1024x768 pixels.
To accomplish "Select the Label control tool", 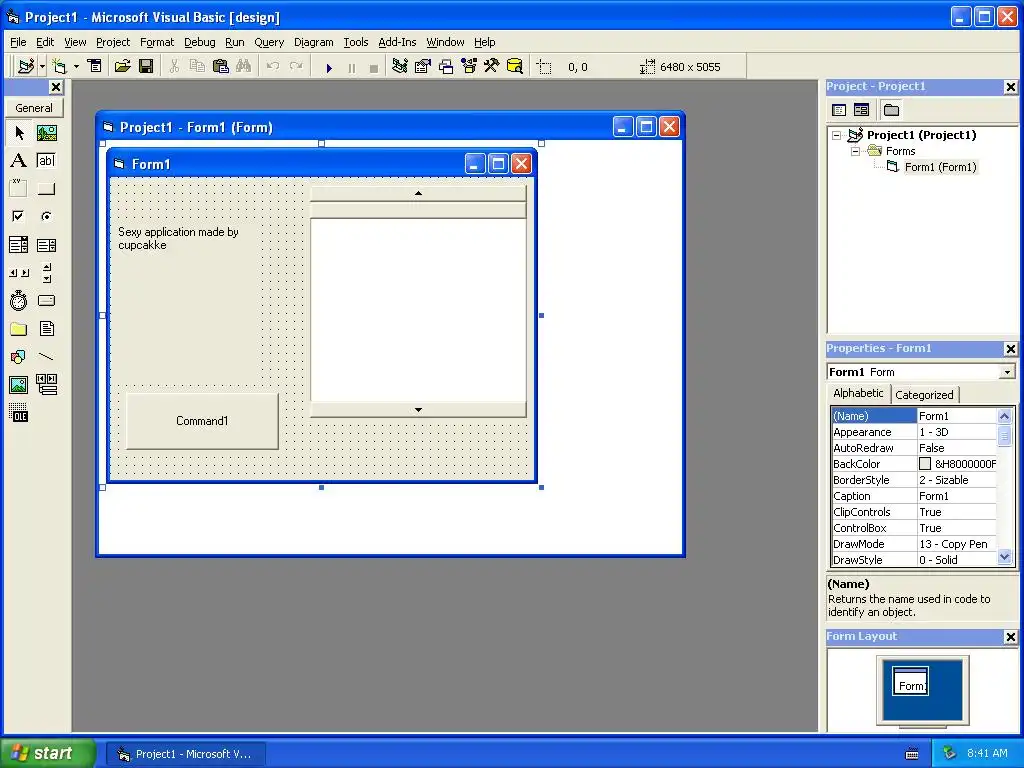I will tap(19, 161).
